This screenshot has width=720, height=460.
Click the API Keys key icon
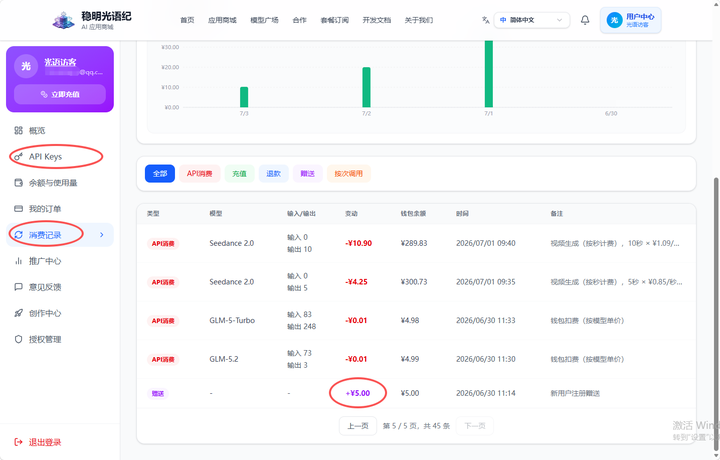[18, 157]
